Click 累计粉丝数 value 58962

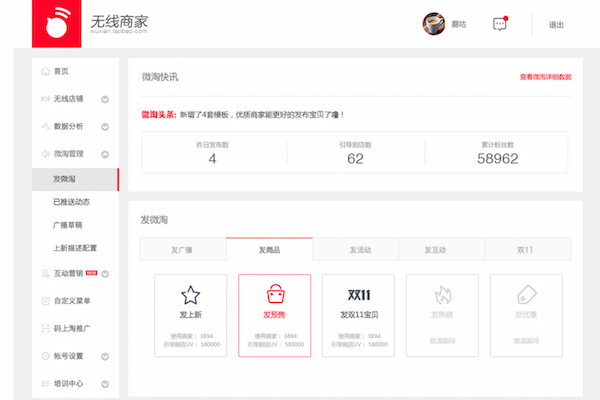pos(497,159)
